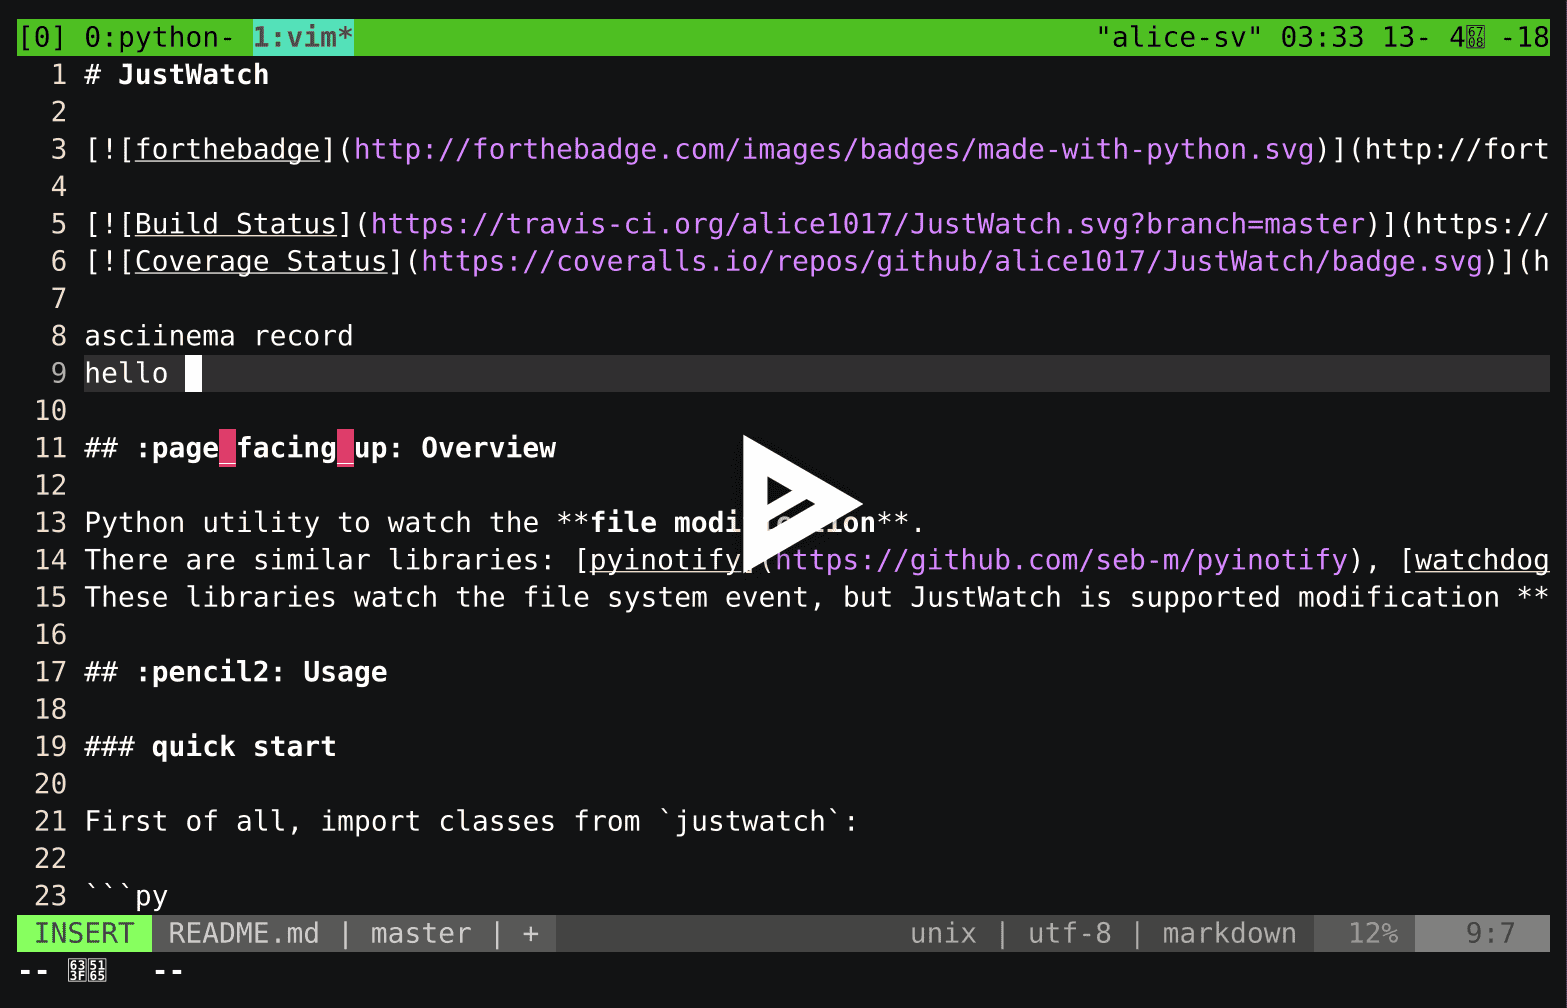Click the + modified flag in statusline

point(531,933)
